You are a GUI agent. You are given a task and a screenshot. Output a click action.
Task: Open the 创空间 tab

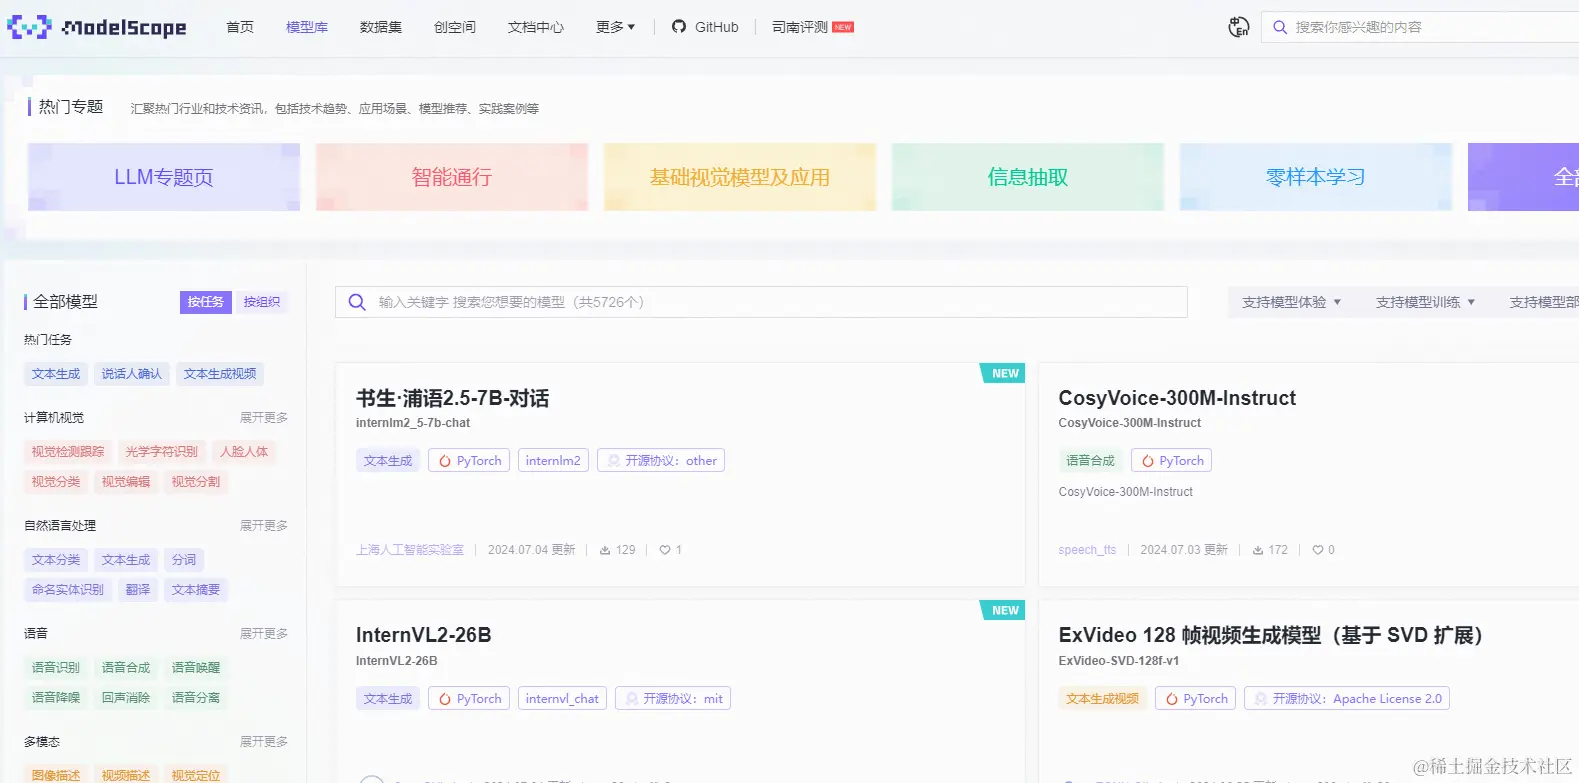coord(455,27)
